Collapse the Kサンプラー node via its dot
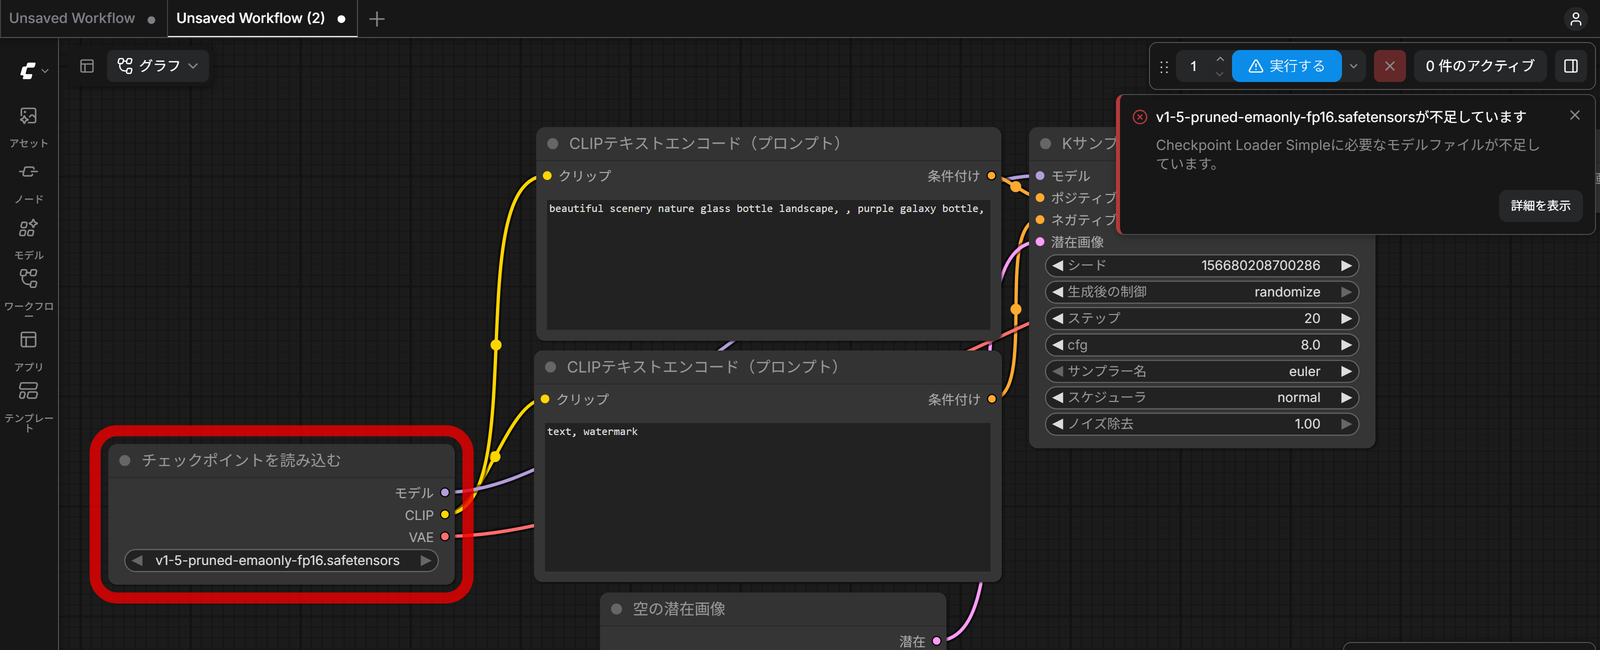The width and height of the screenshot is (1600, 650). pyautogui.click(x=1046, y=144)
